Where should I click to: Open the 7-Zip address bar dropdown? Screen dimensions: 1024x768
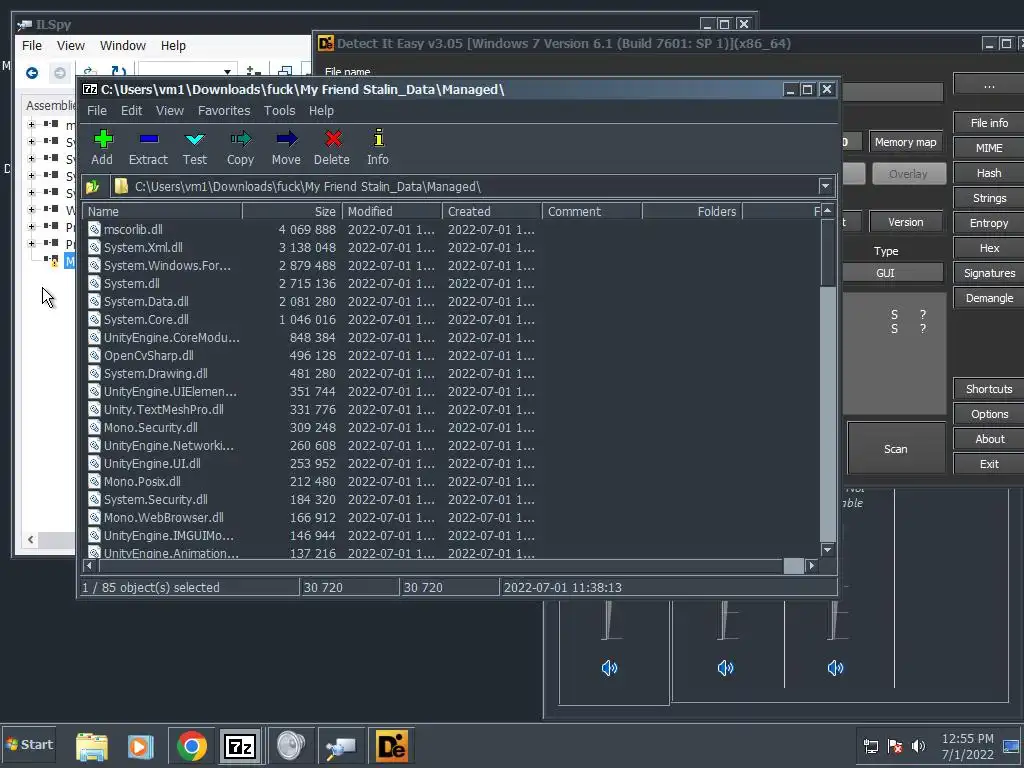pos(825,186)
